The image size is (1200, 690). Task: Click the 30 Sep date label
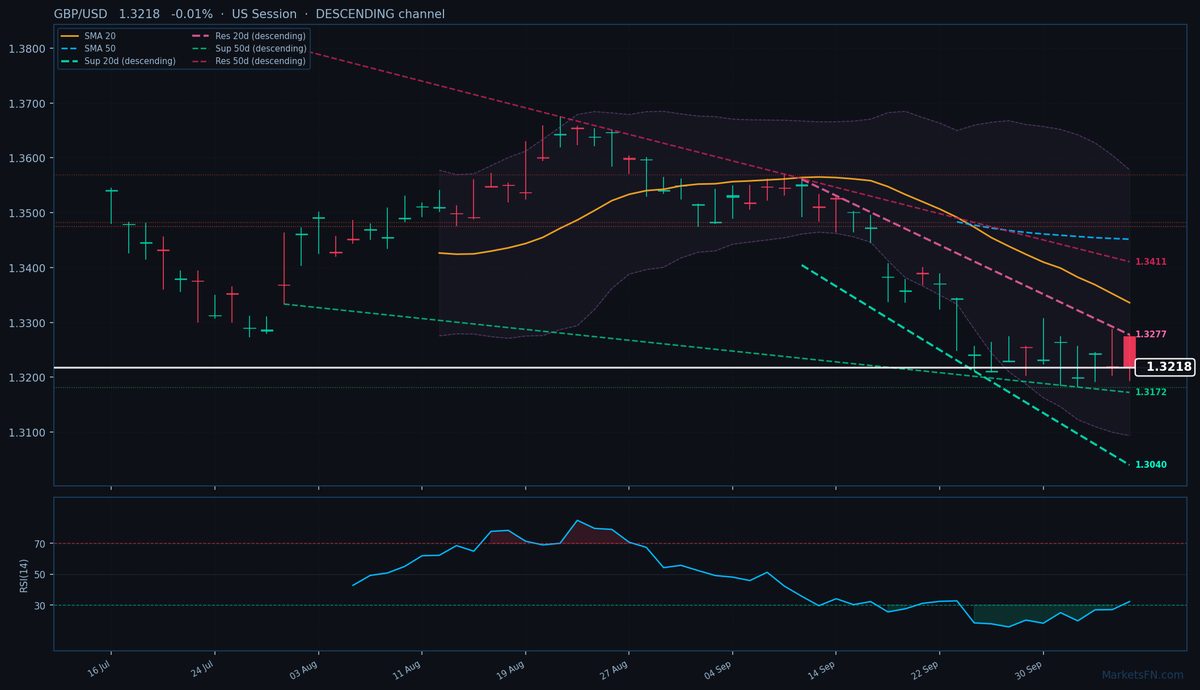click(x=1029, y=668)
